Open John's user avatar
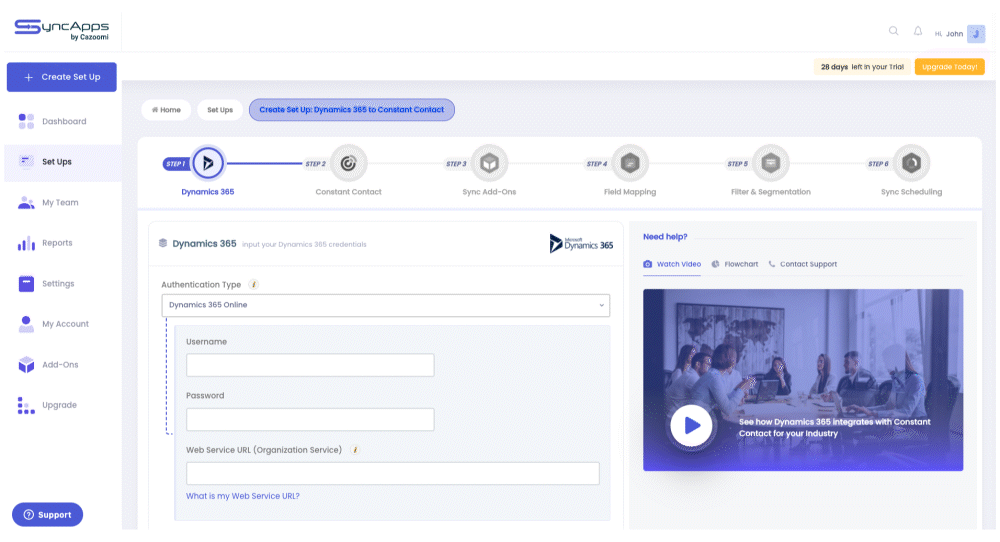1000x542 pixels. [976, 34]
